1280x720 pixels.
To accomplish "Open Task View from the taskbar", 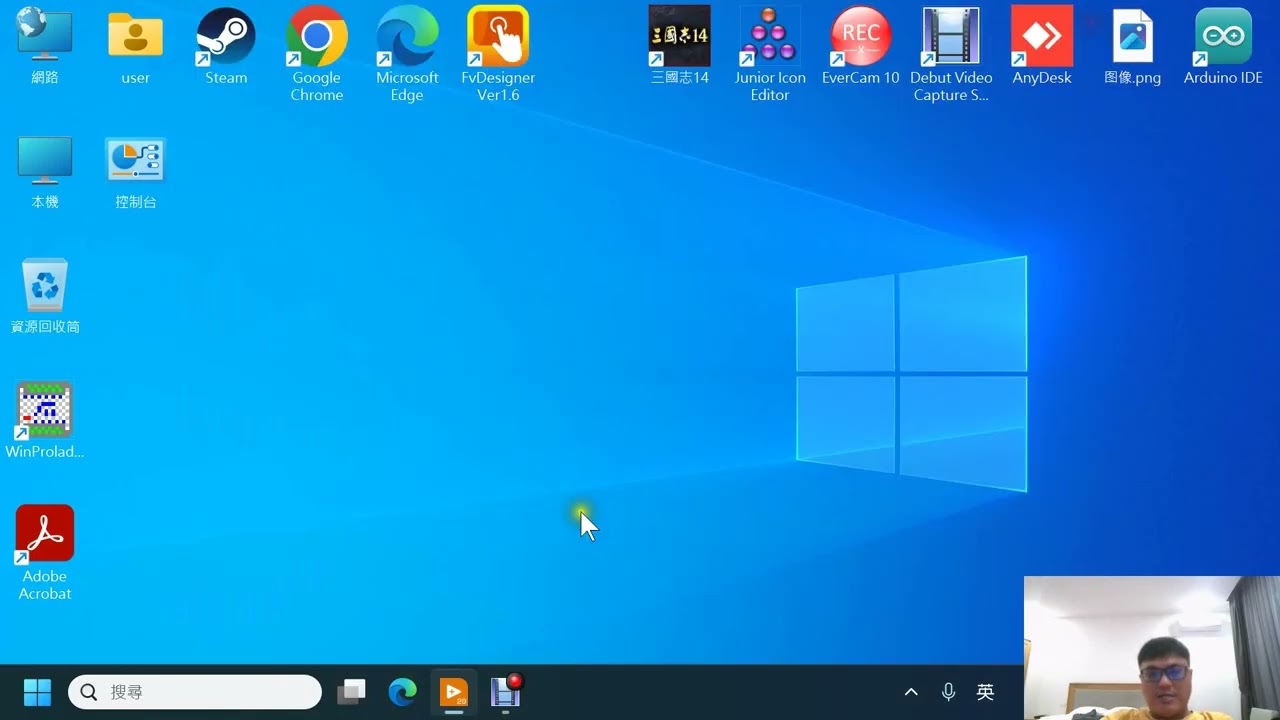I will (x=351, y=692).
